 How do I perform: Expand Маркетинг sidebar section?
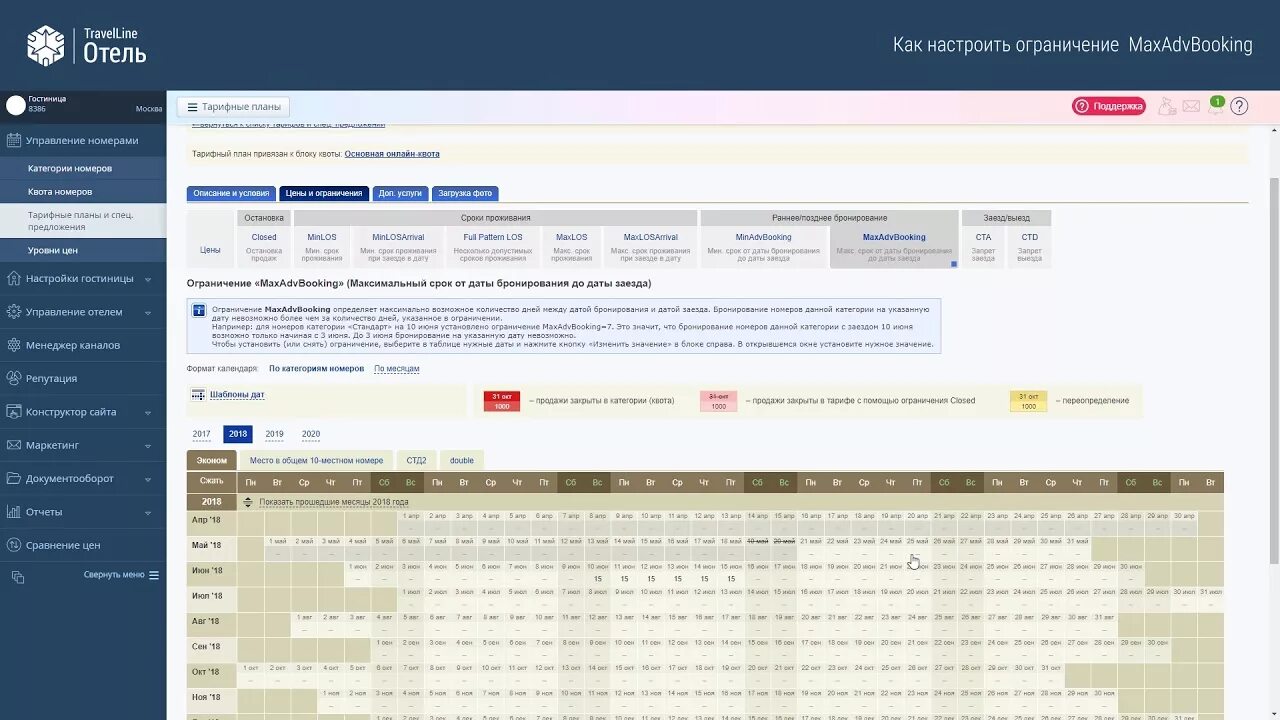coord(83,445)
